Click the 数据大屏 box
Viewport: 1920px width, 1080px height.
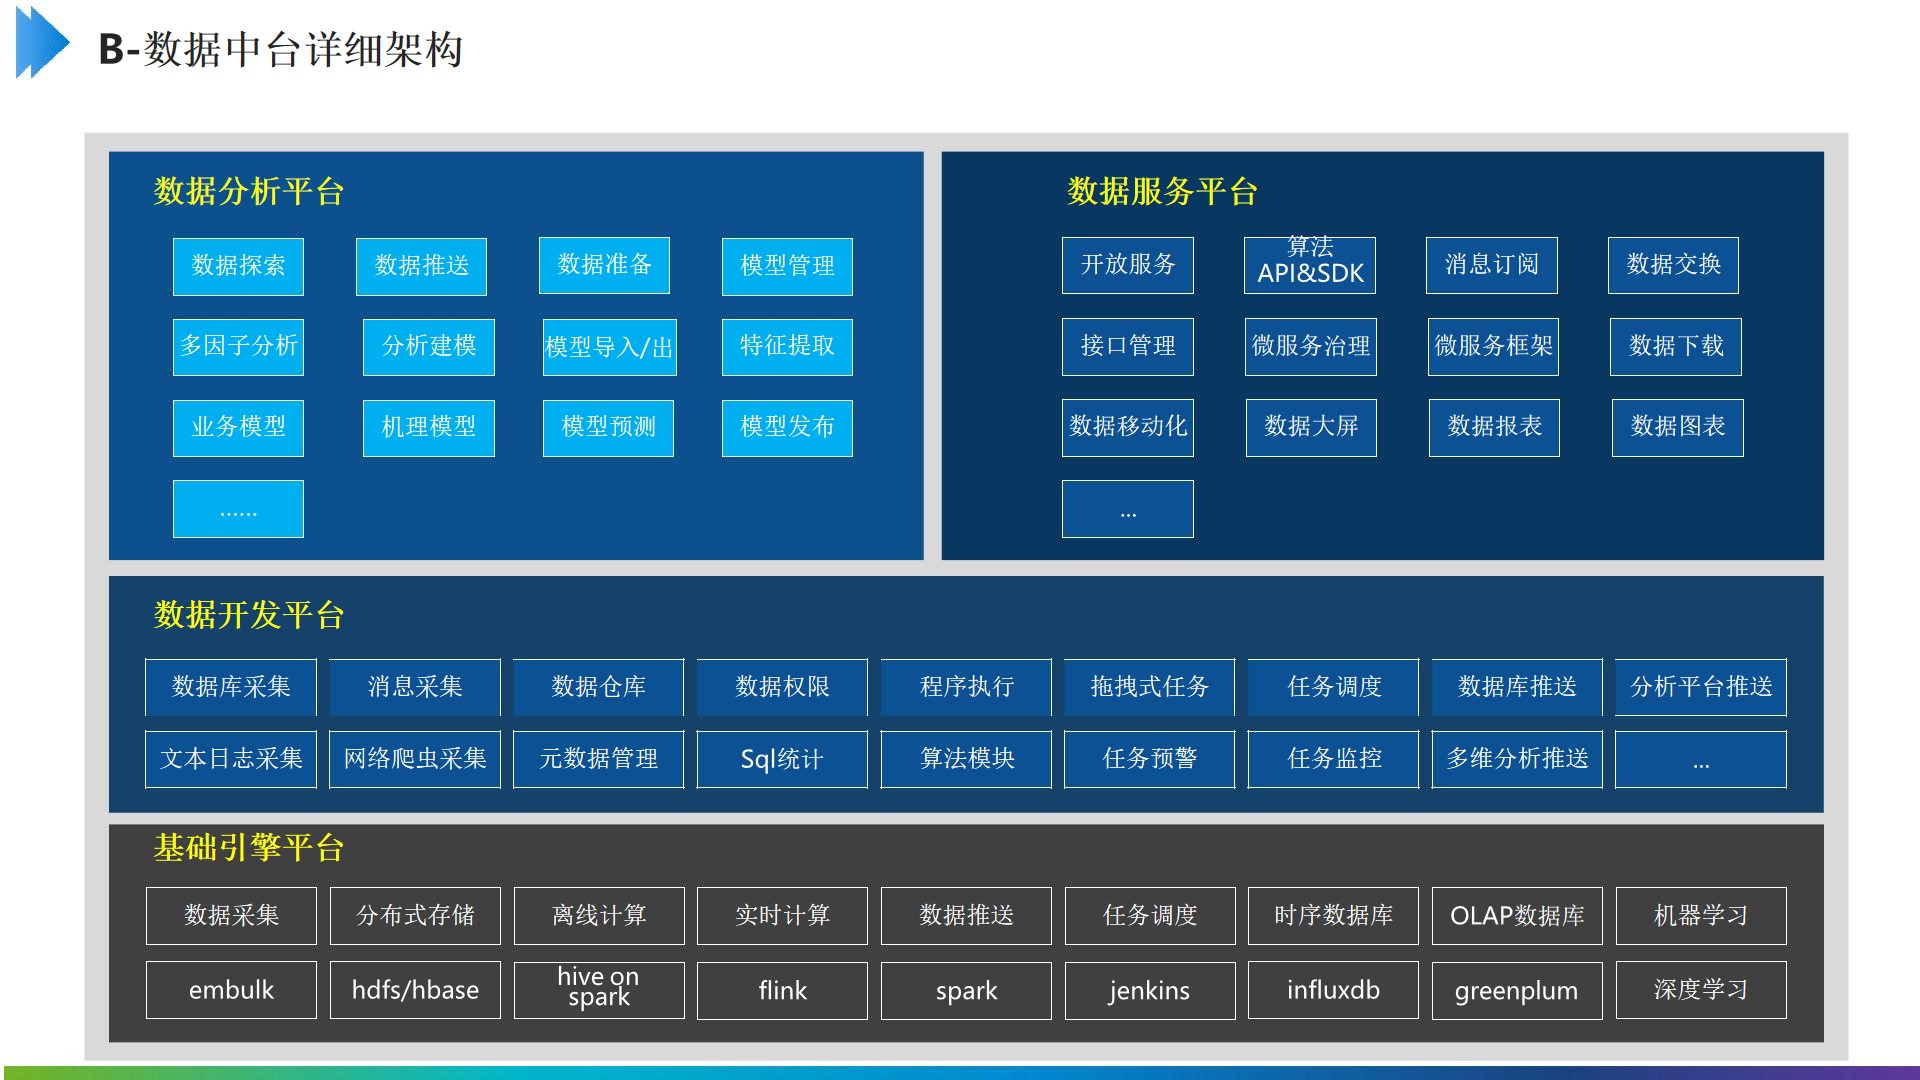pyautogui.click(x=1311, y=428)
